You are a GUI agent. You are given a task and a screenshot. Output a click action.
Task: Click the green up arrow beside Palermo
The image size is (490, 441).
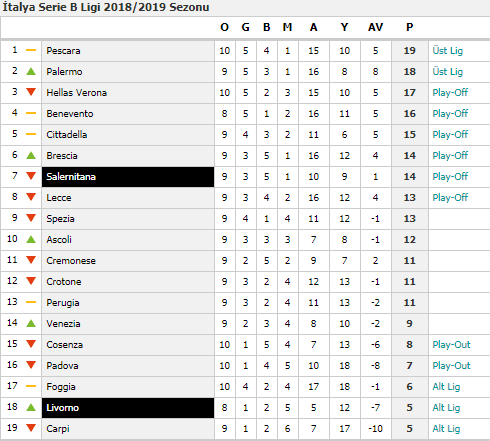coord(31,71)
